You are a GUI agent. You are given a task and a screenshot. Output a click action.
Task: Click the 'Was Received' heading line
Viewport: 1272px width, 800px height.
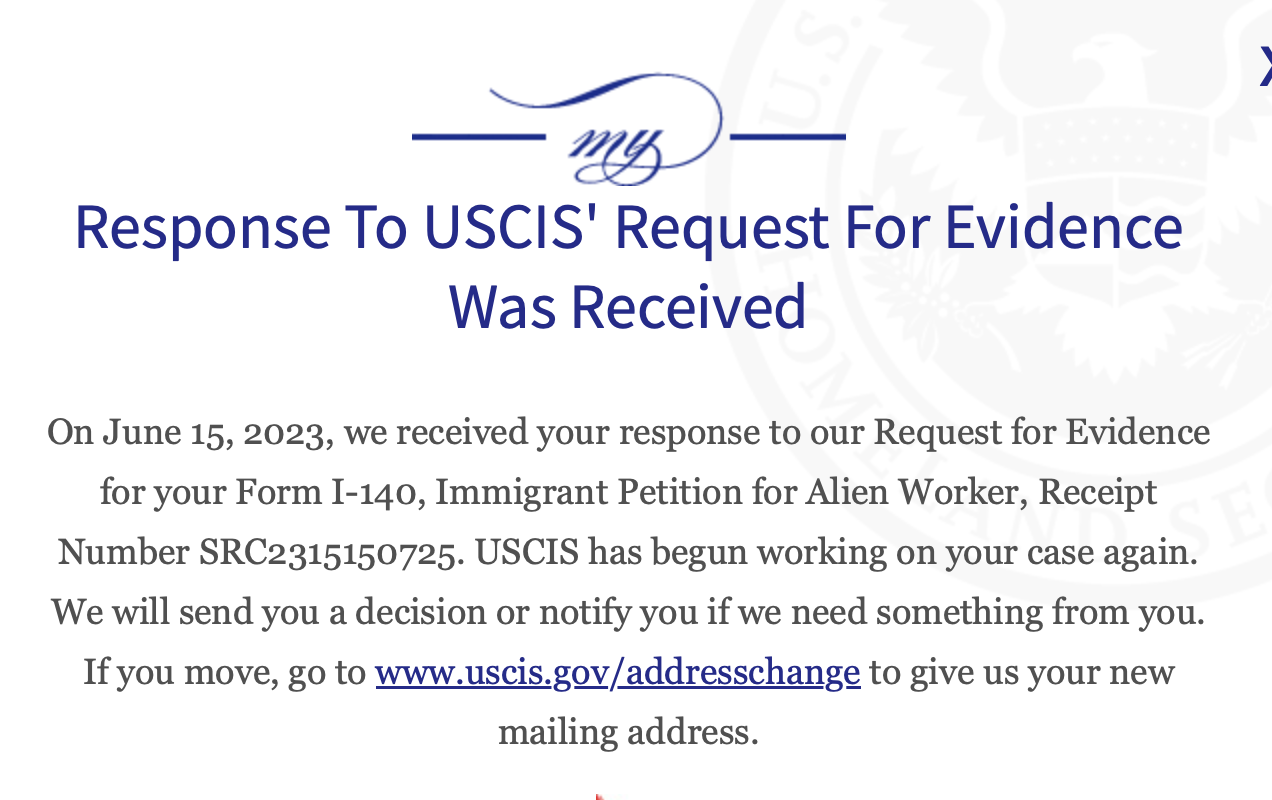[x=628, y=306]
